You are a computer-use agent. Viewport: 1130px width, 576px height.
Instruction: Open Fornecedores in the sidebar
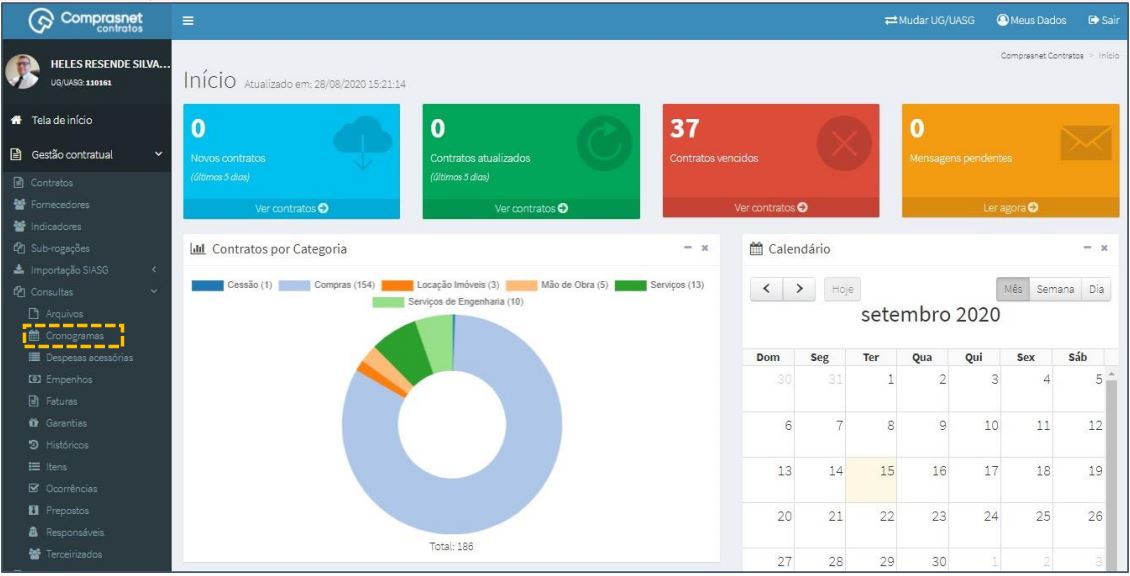coord(60,204)
